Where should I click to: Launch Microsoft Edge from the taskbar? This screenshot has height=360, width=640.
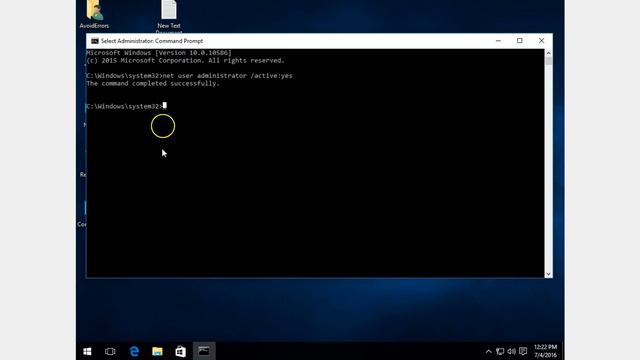[134, 351]
